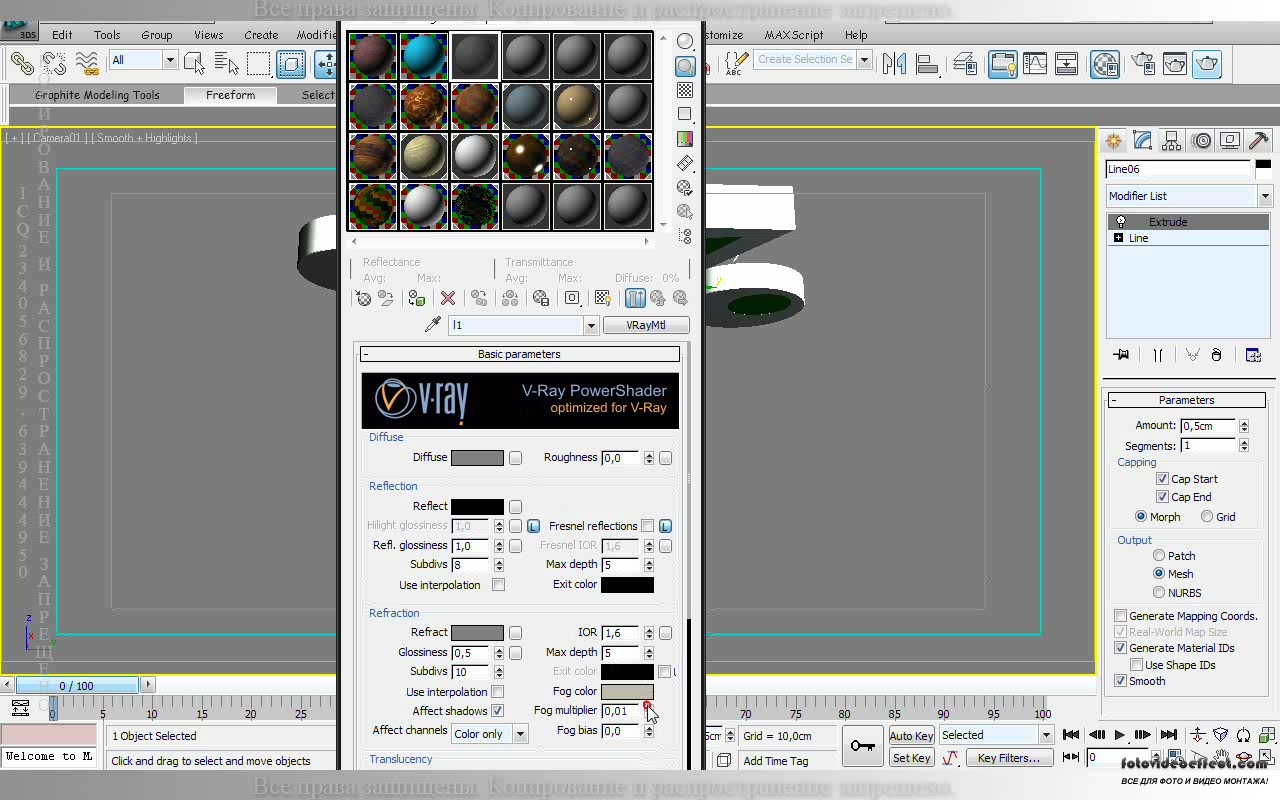
Task: Select NURBS output radio button
Action: (x=1159, y=593)
